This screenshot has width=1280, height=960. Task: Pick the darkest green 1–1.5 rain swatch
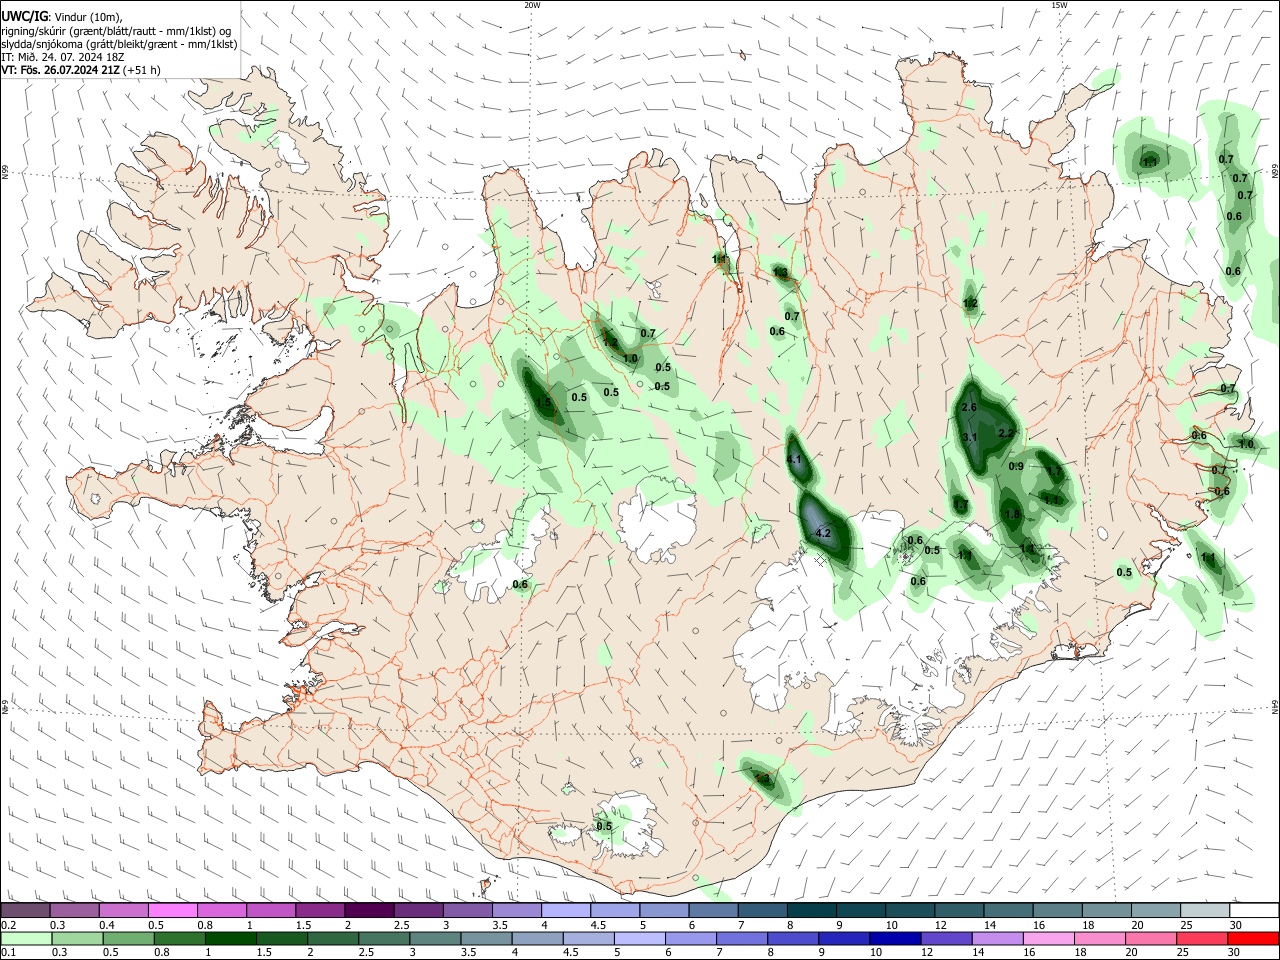230,938
